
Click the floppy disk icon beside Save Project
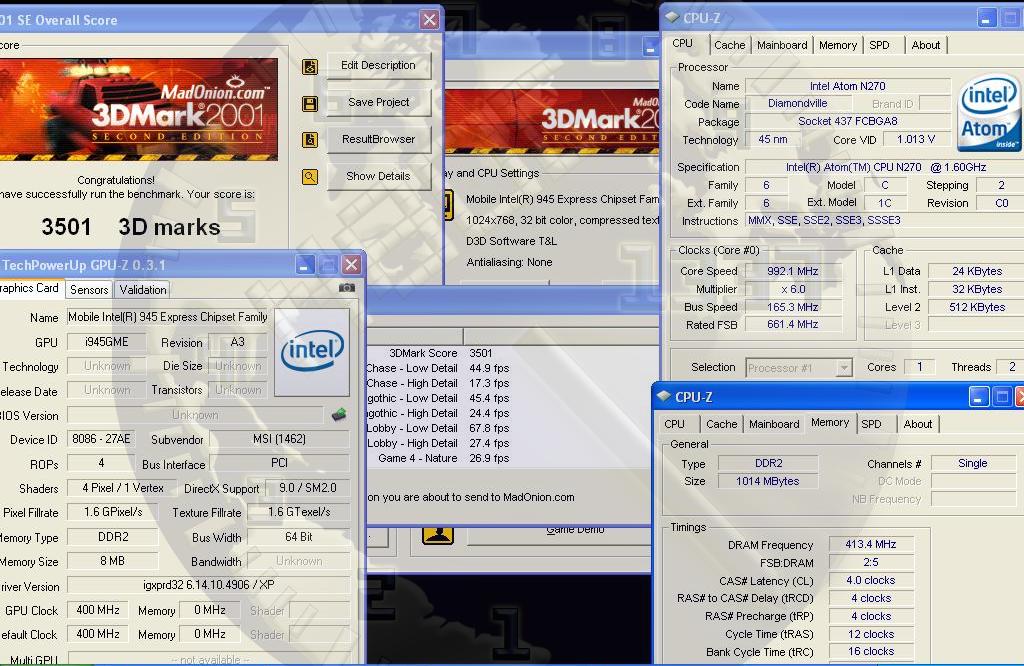310,103
